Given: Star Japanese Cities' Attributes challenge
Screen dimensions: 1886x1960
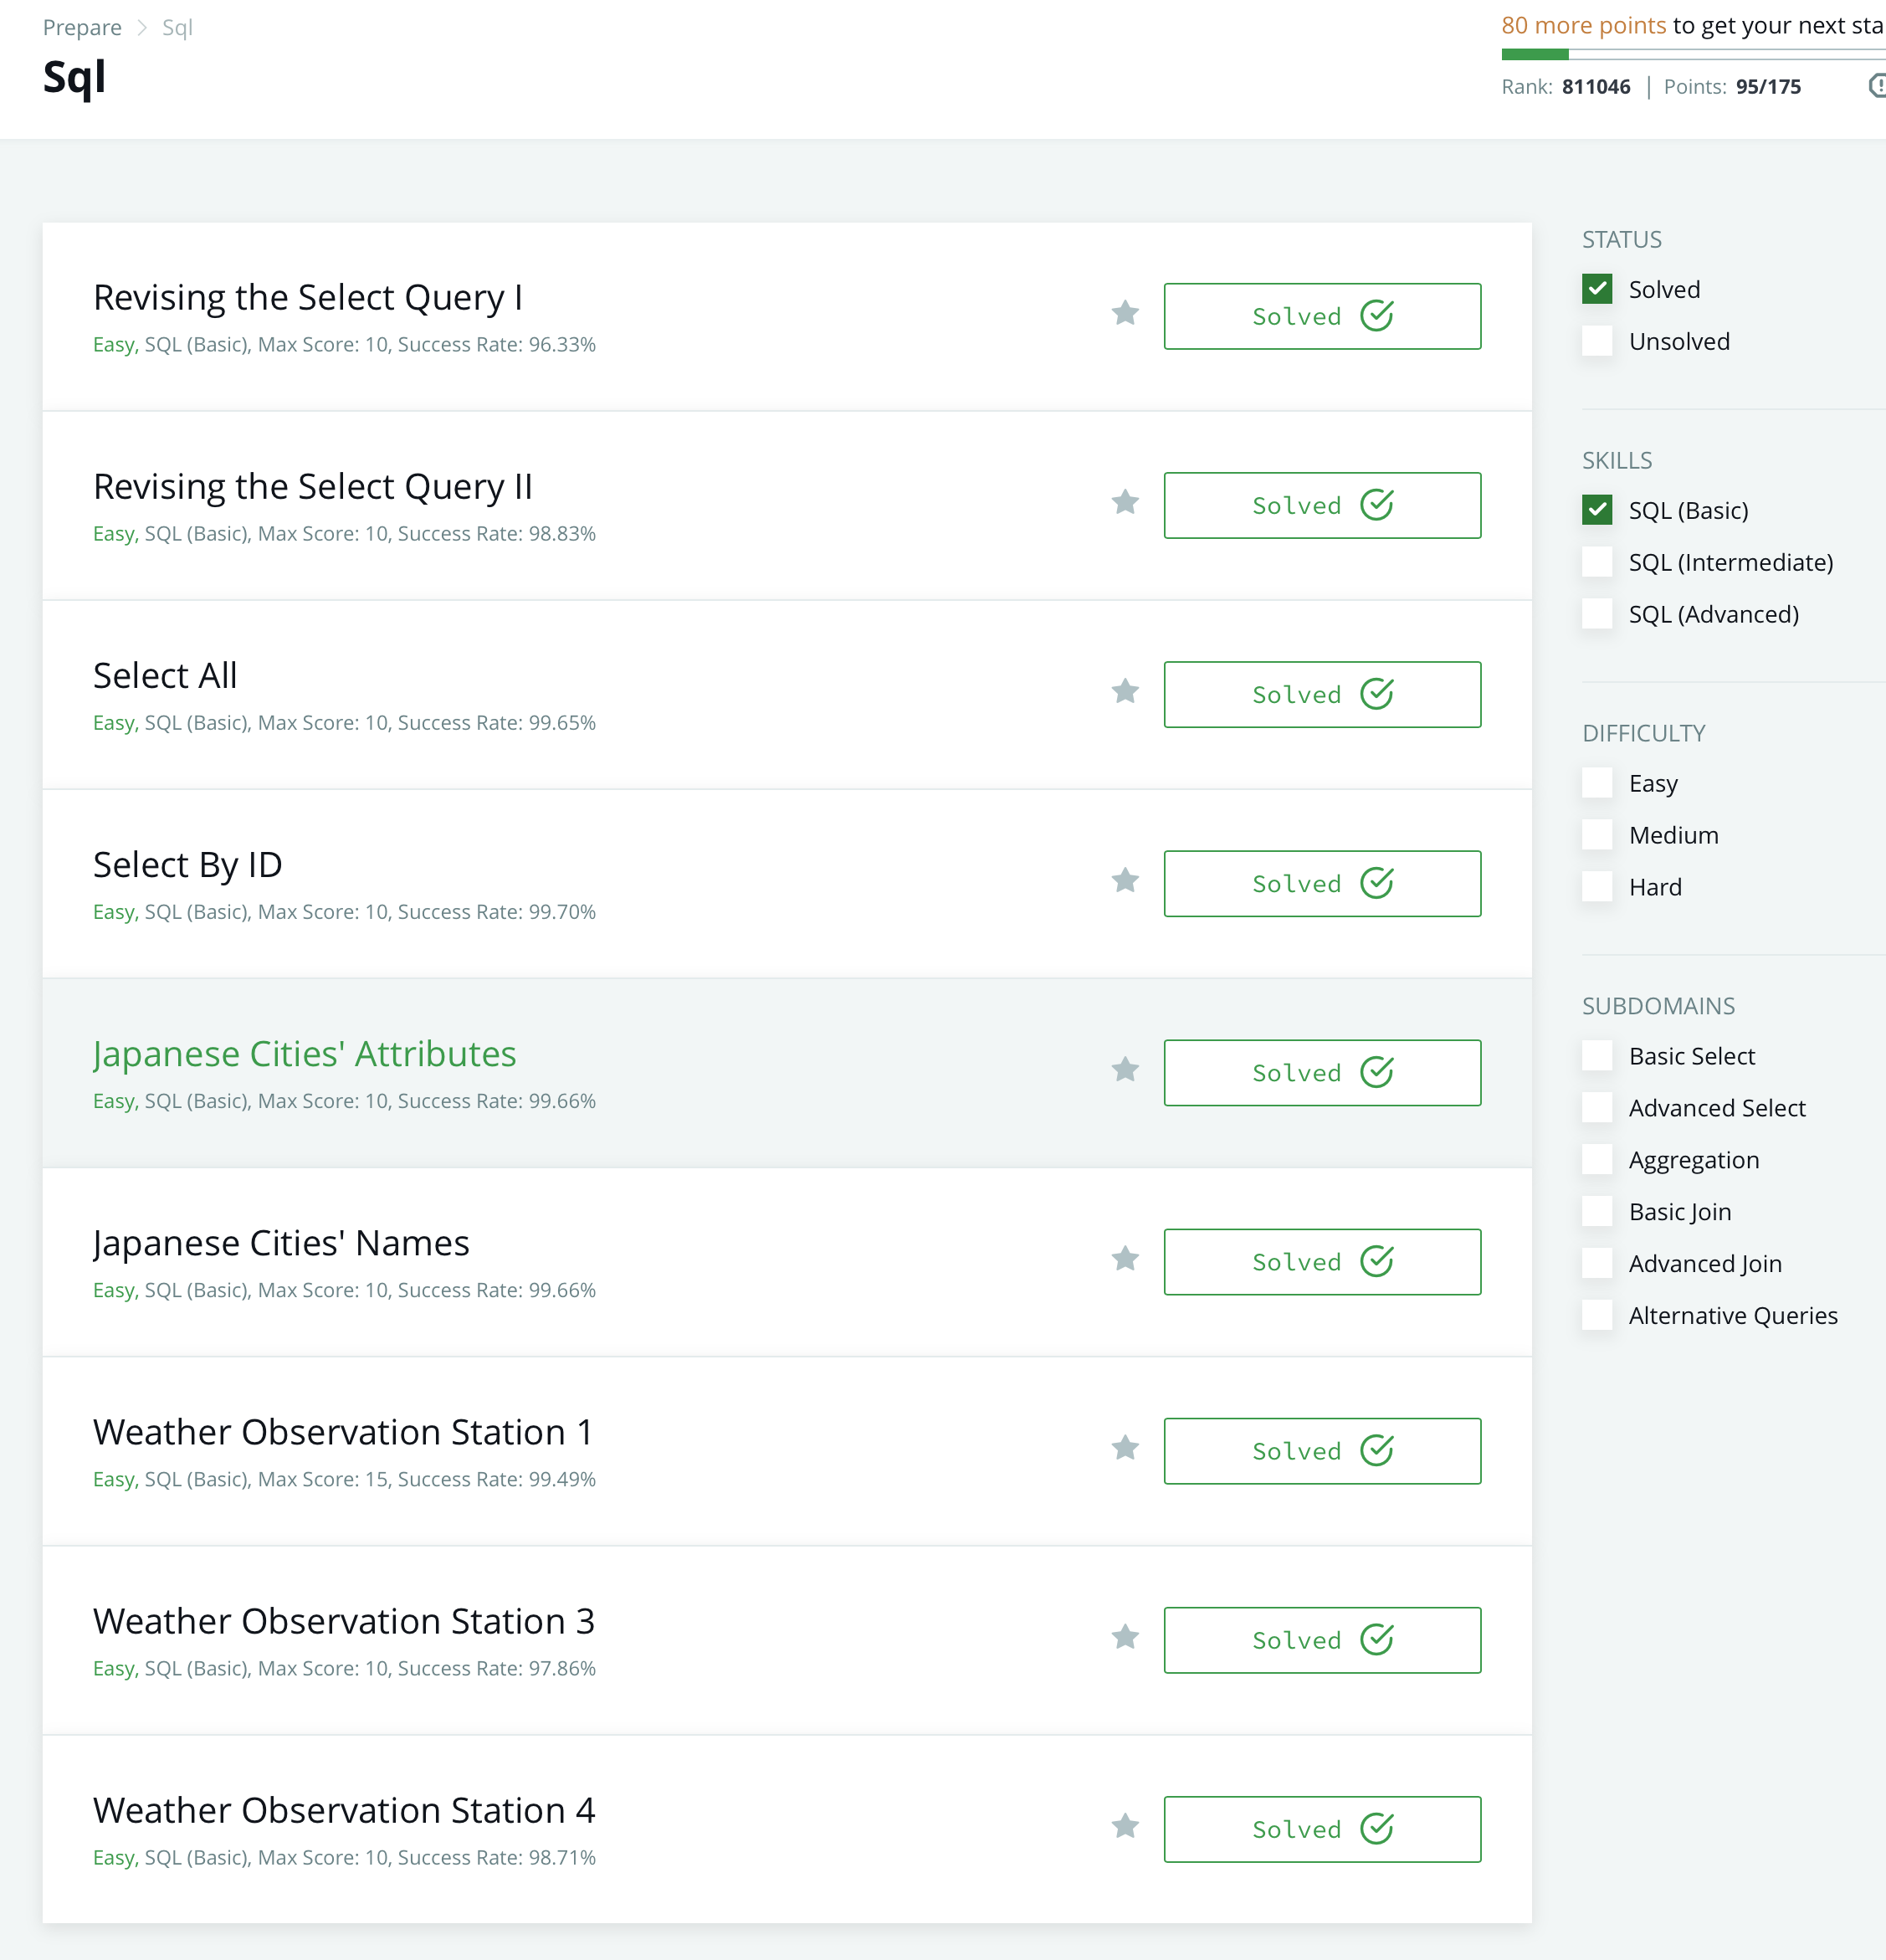Looking at the screenshot, I should [x=1125, y=1070].
